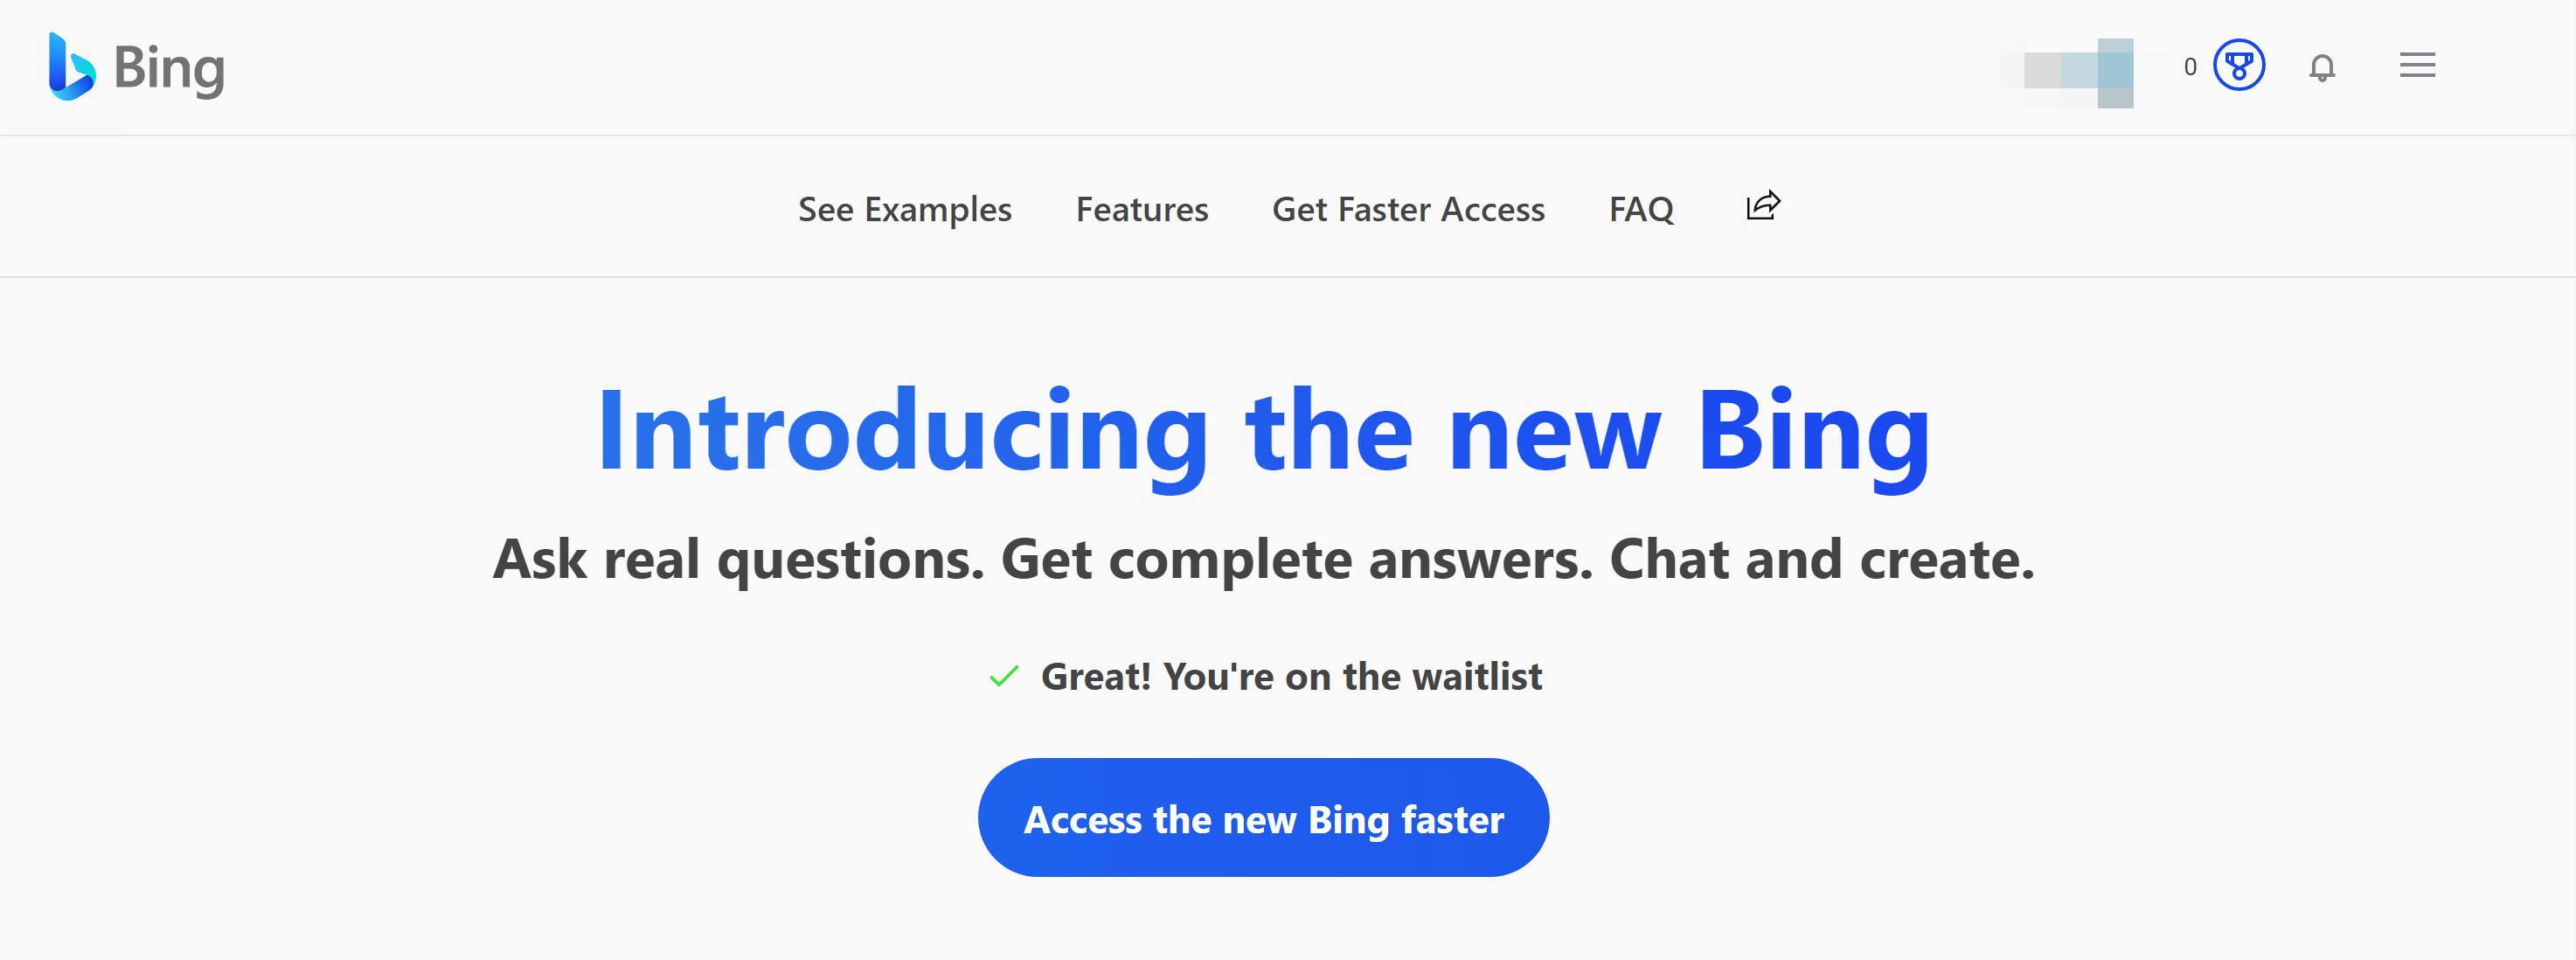This screenshot has width=2576, height=960.
Task: Click the rewards points count 0
Action: 2189,67
